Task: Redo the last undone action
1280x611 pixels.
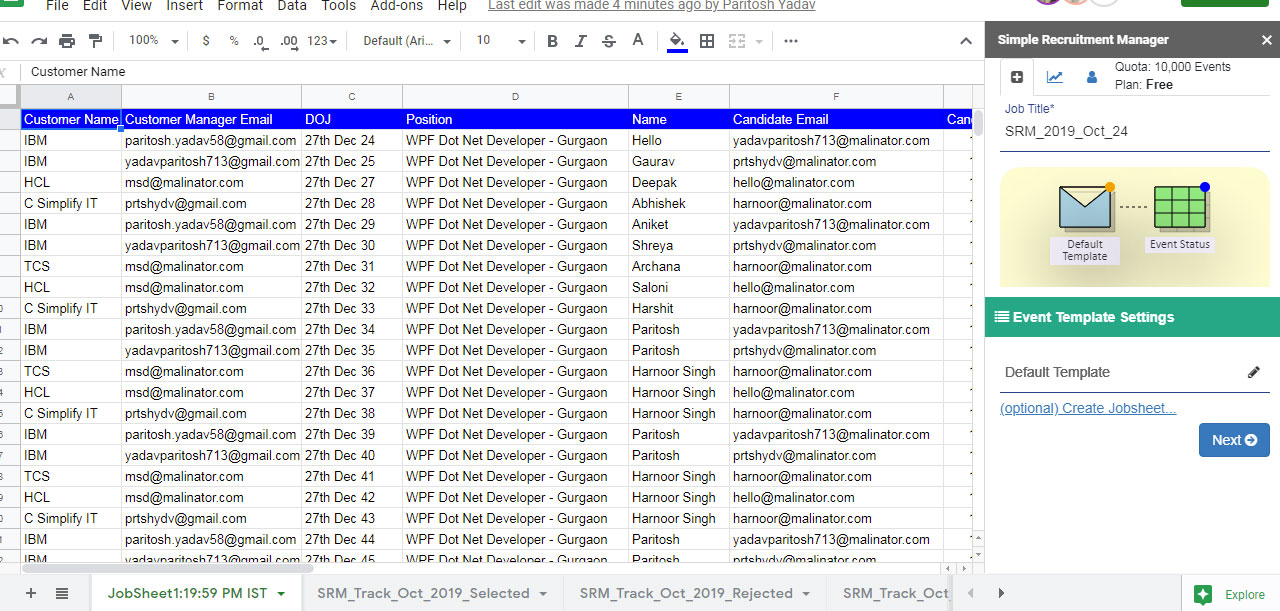Action: click(39, 41)
